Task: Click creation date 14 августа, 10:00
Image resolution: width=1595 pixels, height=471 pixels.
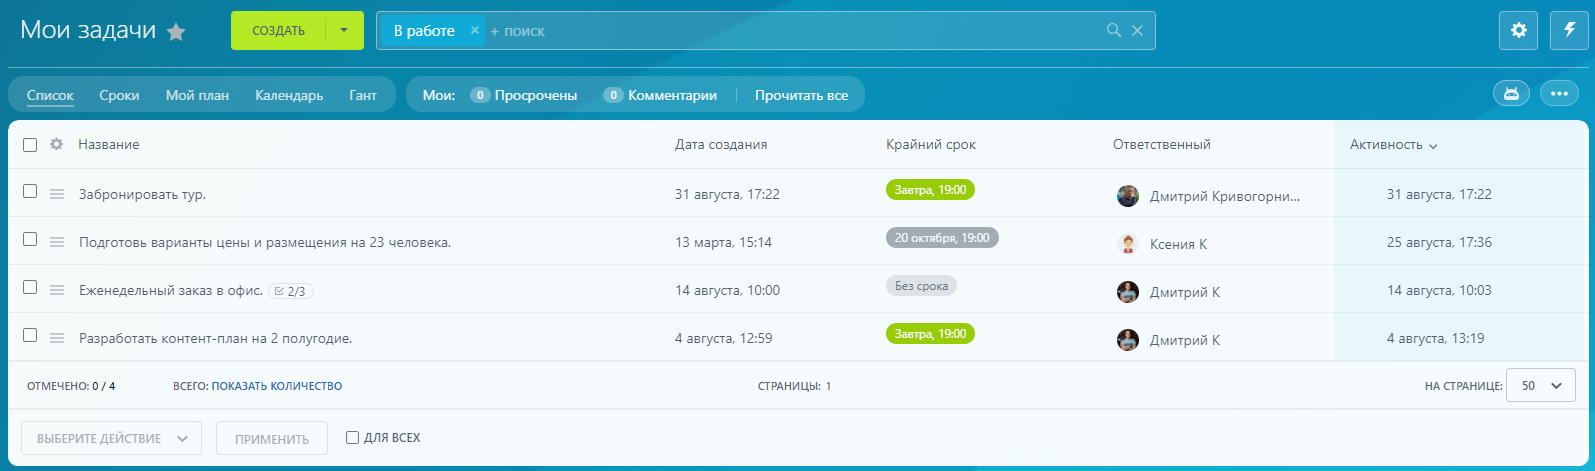Action: pos(727,291)
